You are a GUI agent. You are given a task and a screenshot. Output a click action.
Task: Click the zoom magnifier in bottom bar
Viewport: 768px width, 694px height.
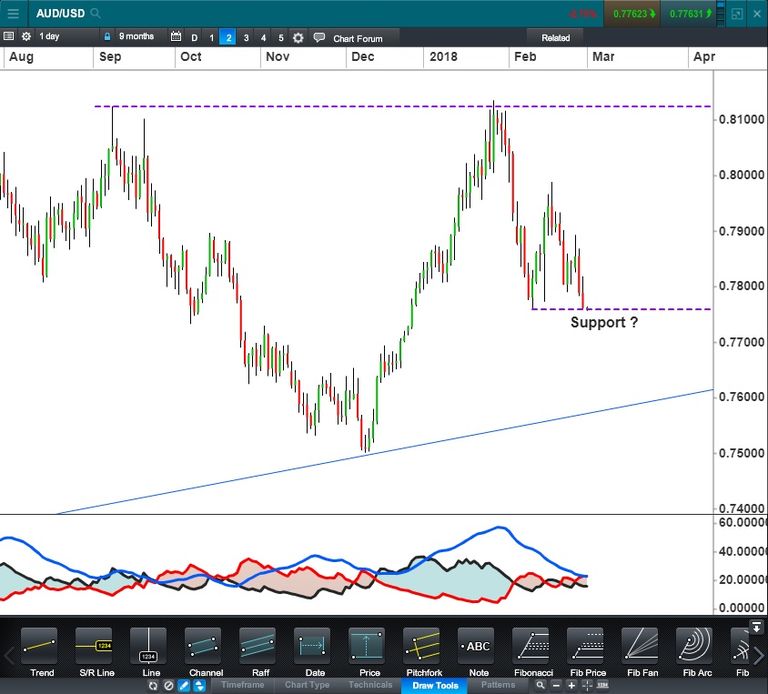click(x=540, y=685)
